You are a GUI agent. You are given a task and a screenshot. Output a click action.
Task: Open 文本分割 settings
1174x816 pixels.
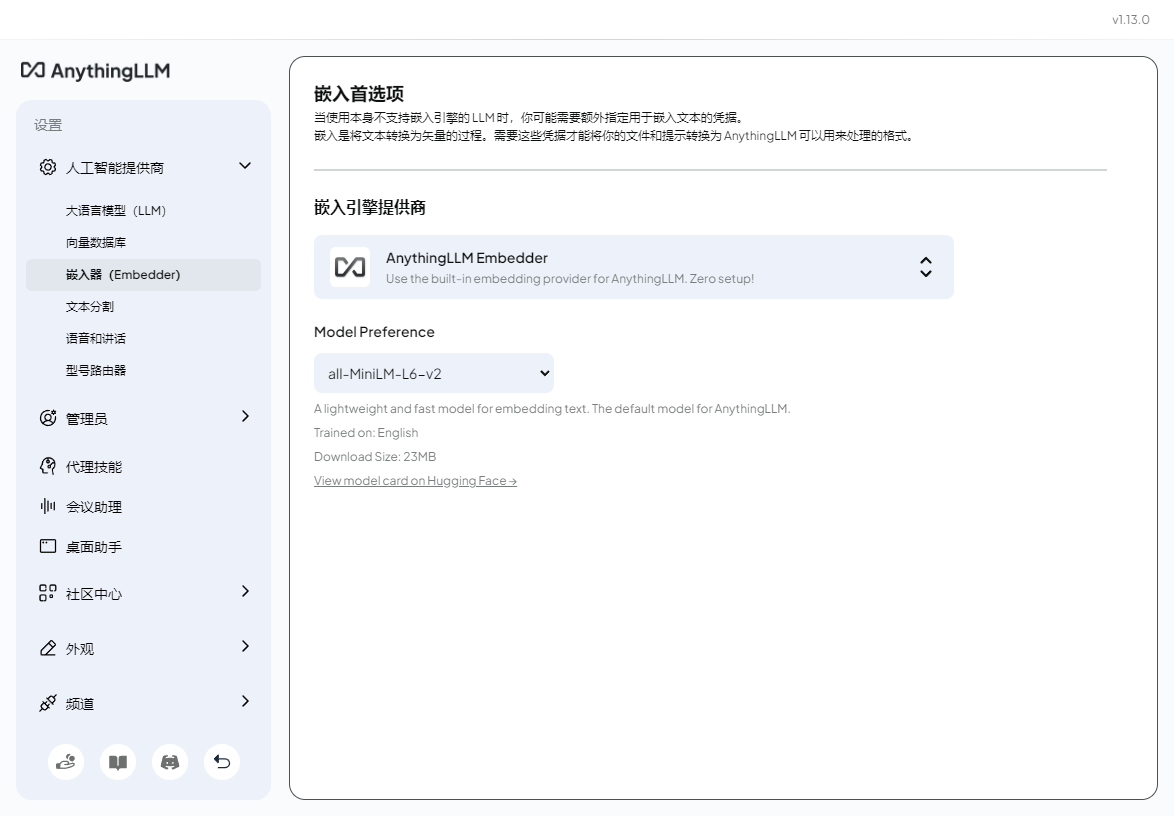(x=90, y=306)
